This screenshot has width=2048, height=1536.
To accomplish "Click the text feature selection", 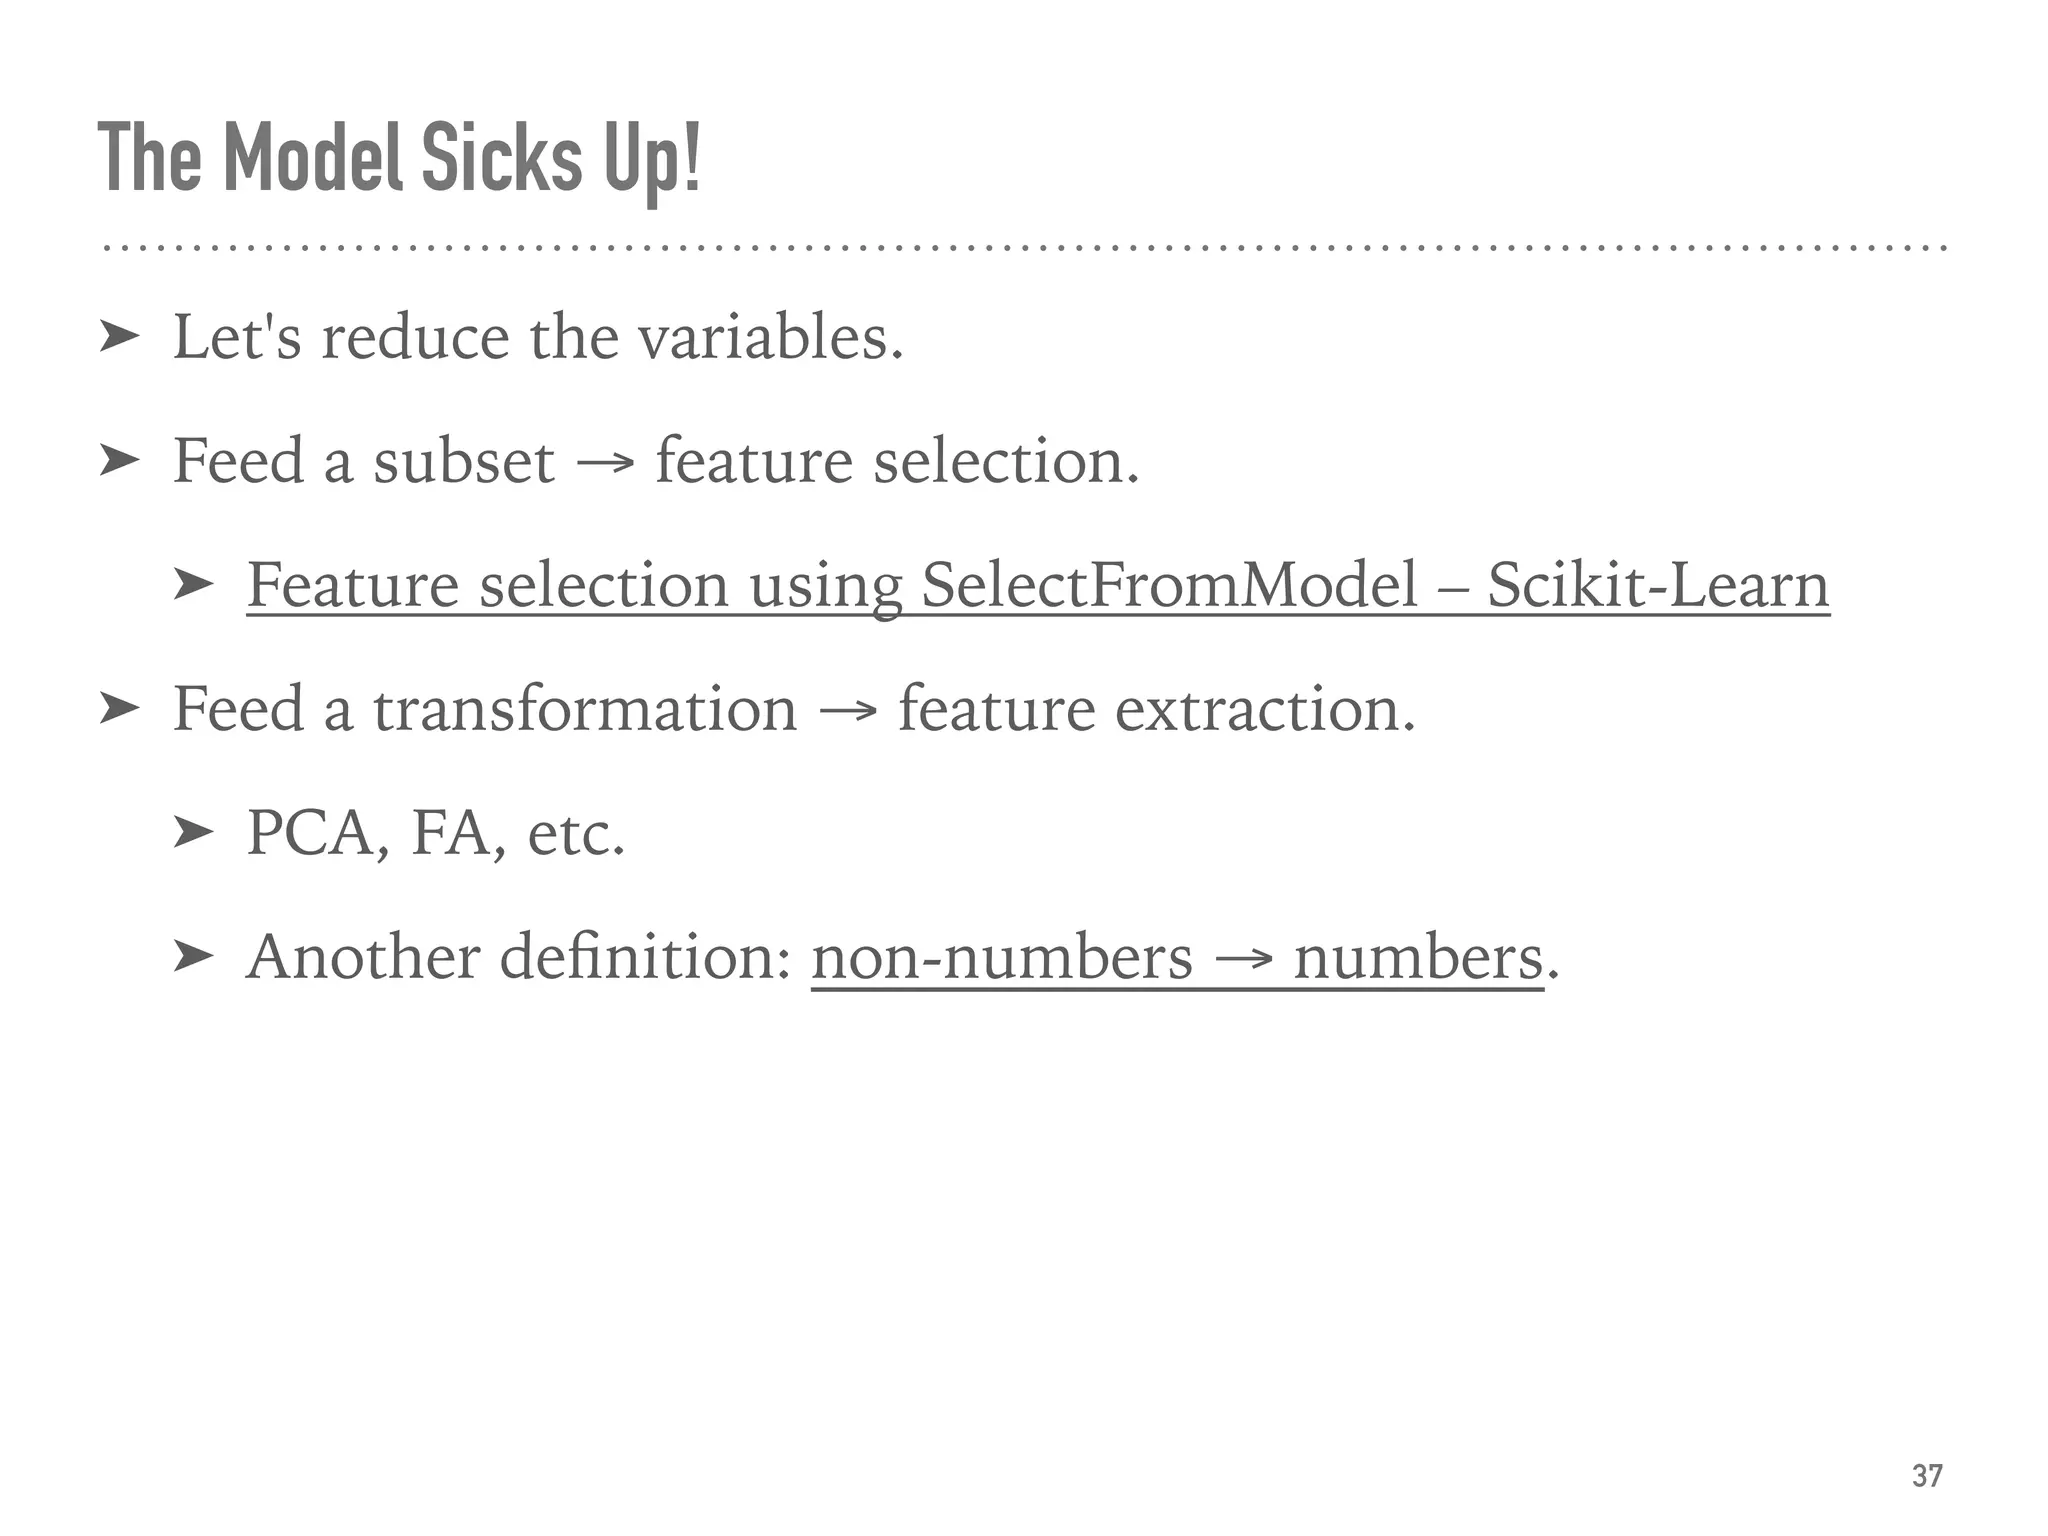I will (x=897, y=461).
